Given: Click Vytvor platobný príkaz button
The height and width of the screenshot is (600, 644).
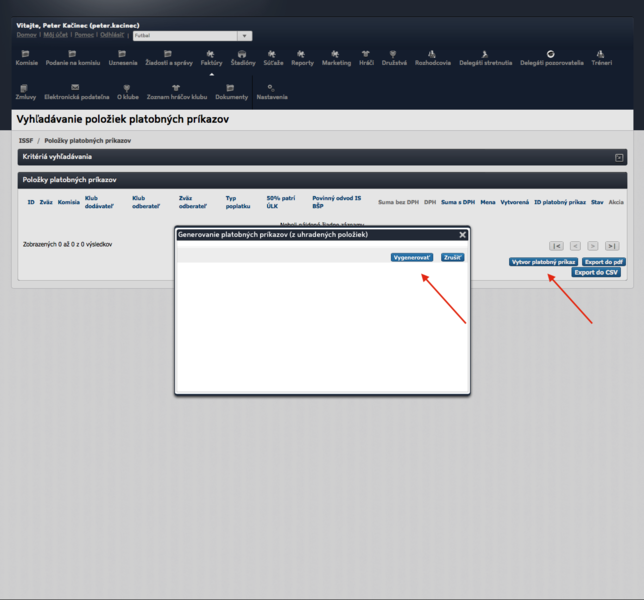Looking at the screenshot, I should 543,262.
